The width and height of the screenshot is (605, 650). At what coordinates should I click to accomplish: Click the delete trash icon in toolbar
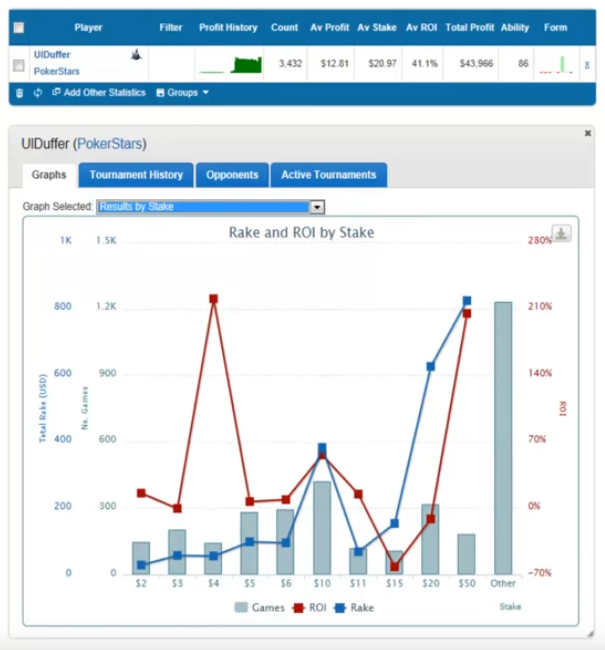[19, 92]
